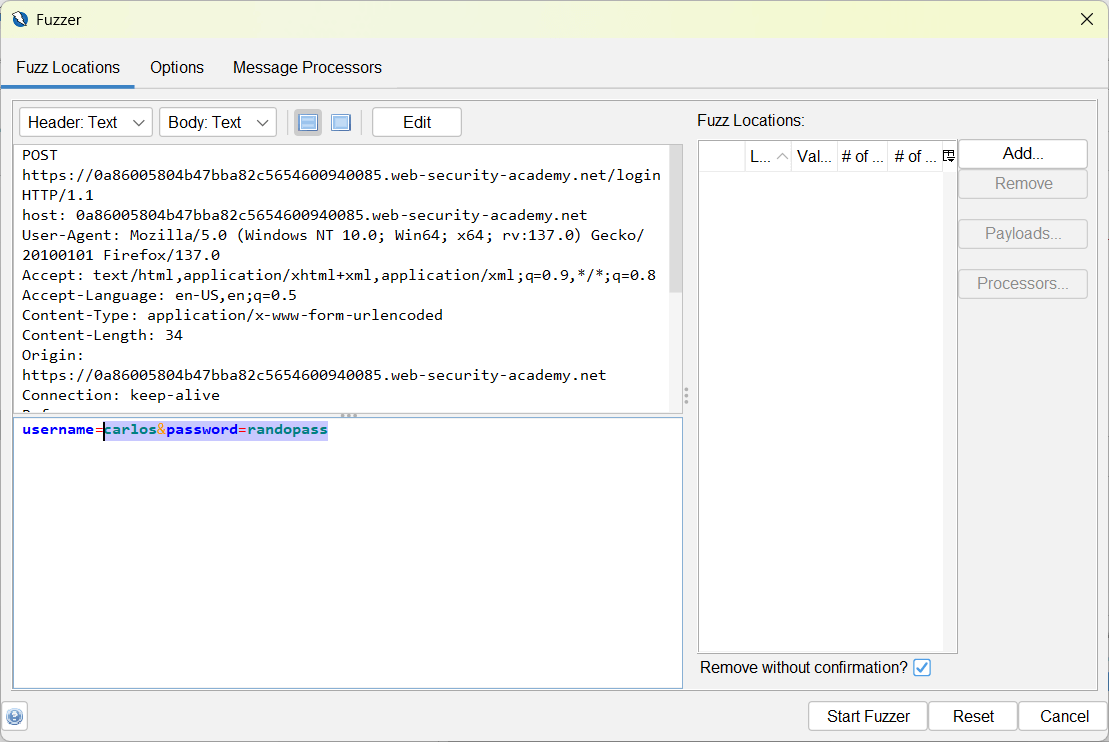Open the Body: Text dropdown

[217, 122]
